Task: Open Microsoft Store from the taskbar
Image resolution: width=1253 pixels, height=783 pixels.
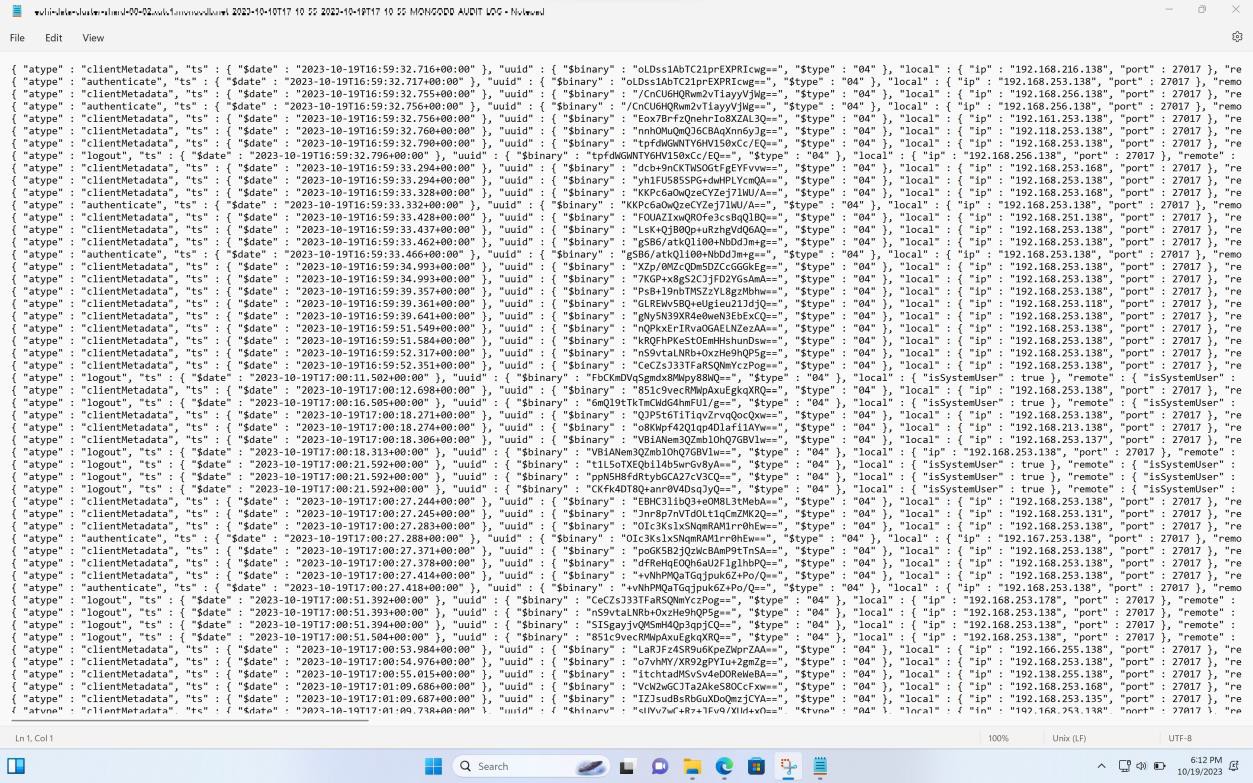Action: coord(755,766)
